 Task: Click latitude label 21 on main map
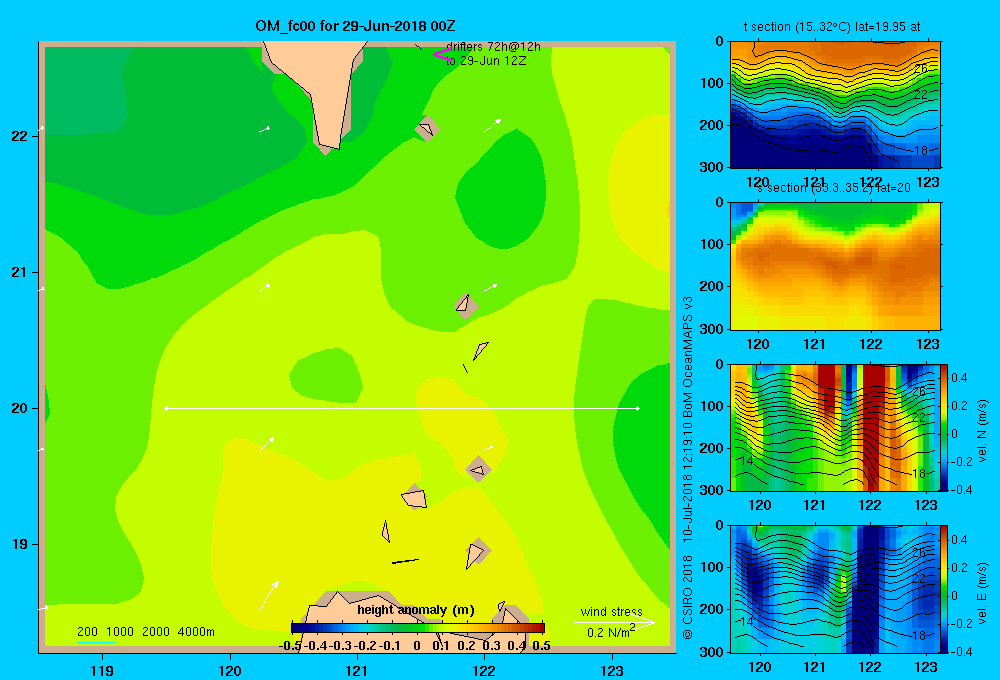click(19, 272)
